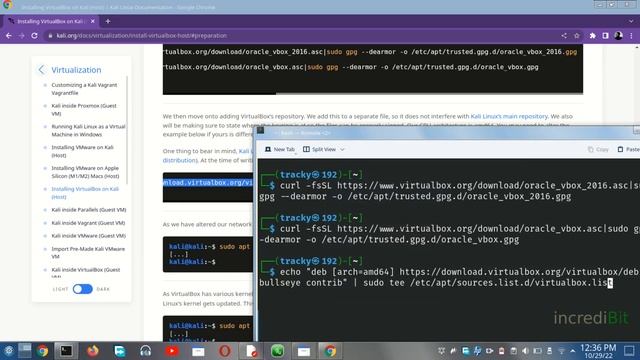Click the Konsole window title icon

tap(260, 131)
